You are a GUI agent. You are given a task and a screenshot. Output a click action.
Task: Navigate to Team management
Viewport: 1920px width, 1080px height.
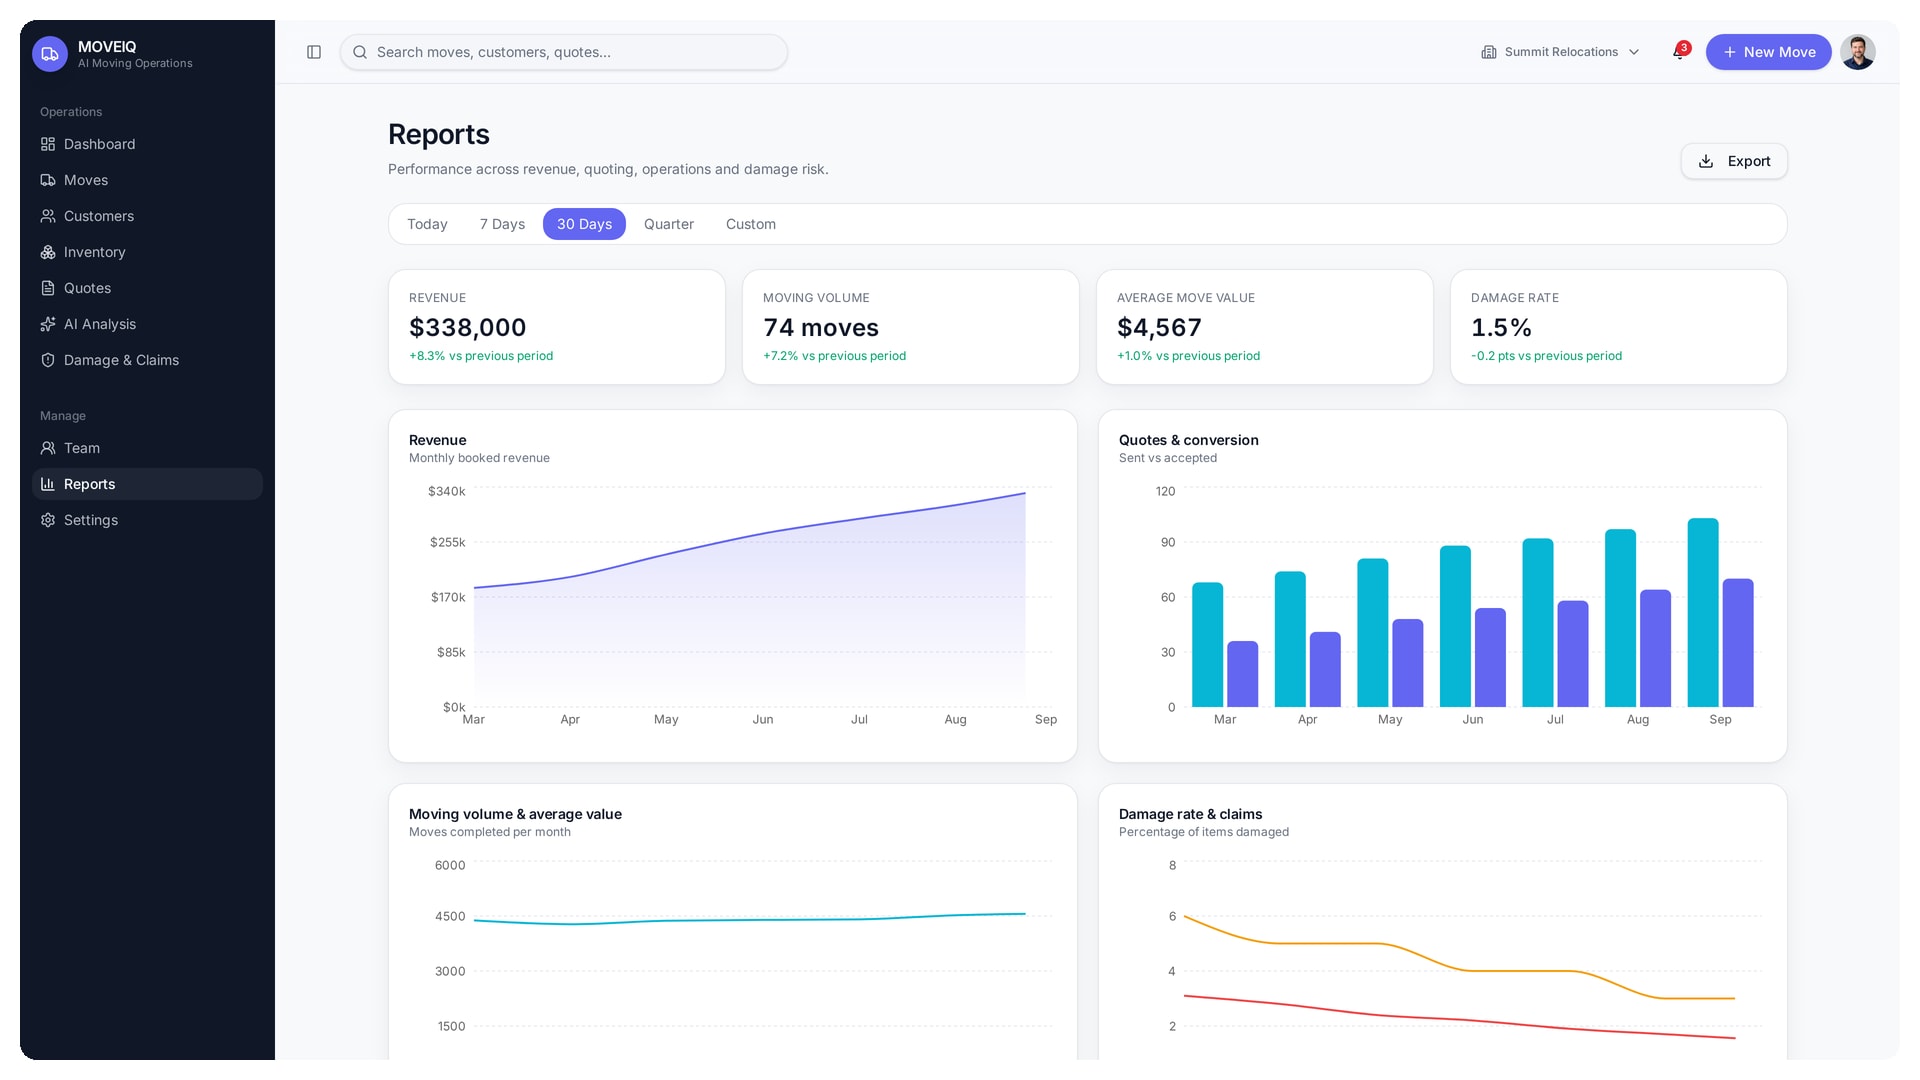(147, 448)
